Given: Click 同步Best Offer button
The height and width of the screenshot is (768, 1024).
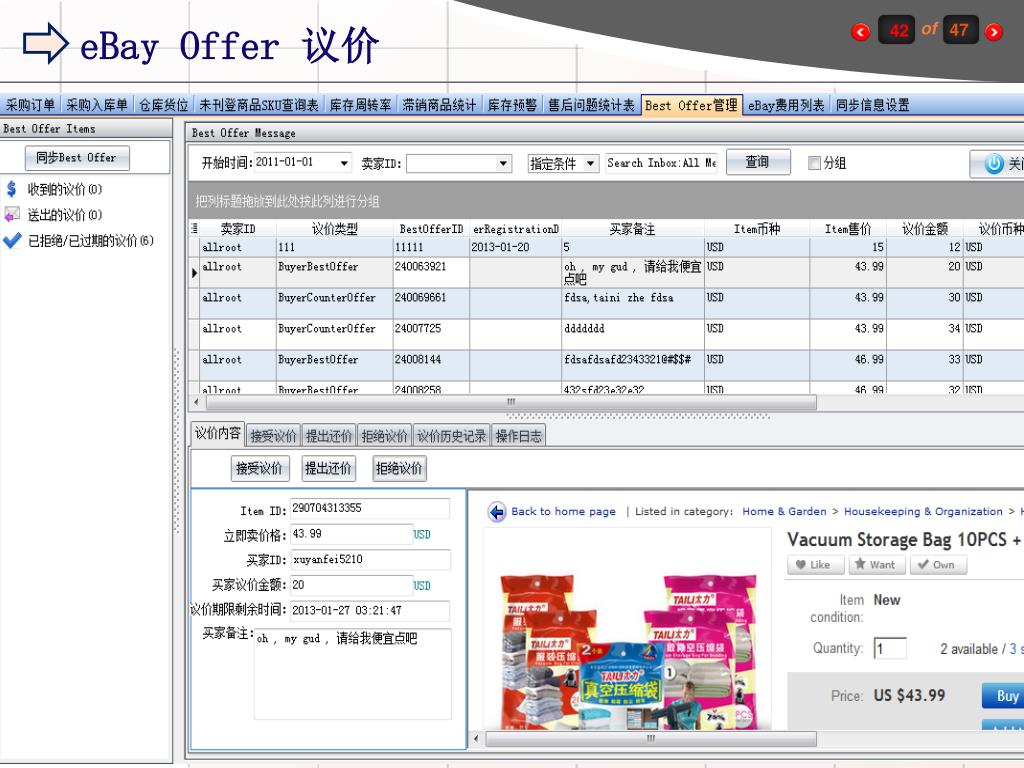Looking at the screenshot, I should (x=77, y=158).
